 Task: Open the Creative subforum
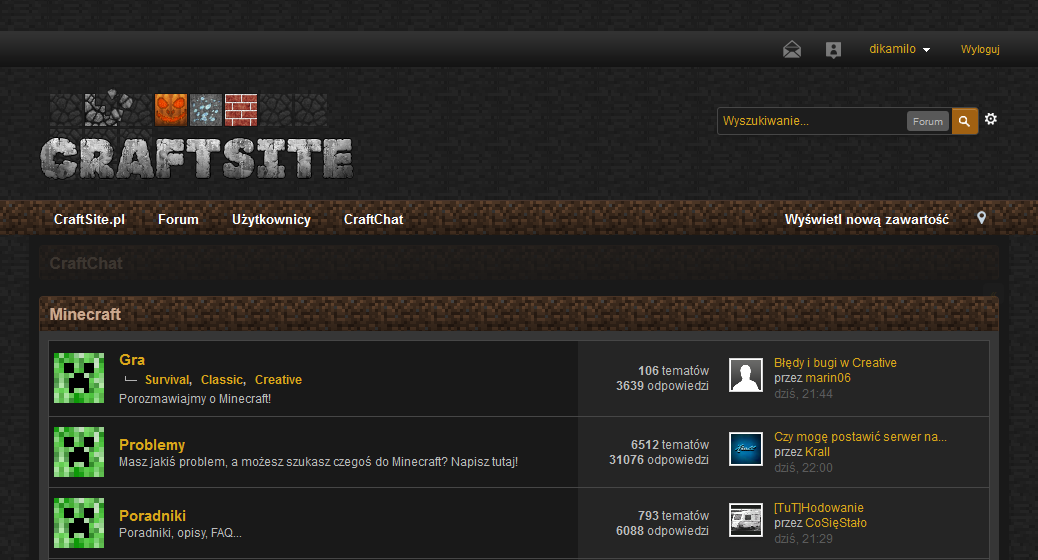(x=278, y=380)
